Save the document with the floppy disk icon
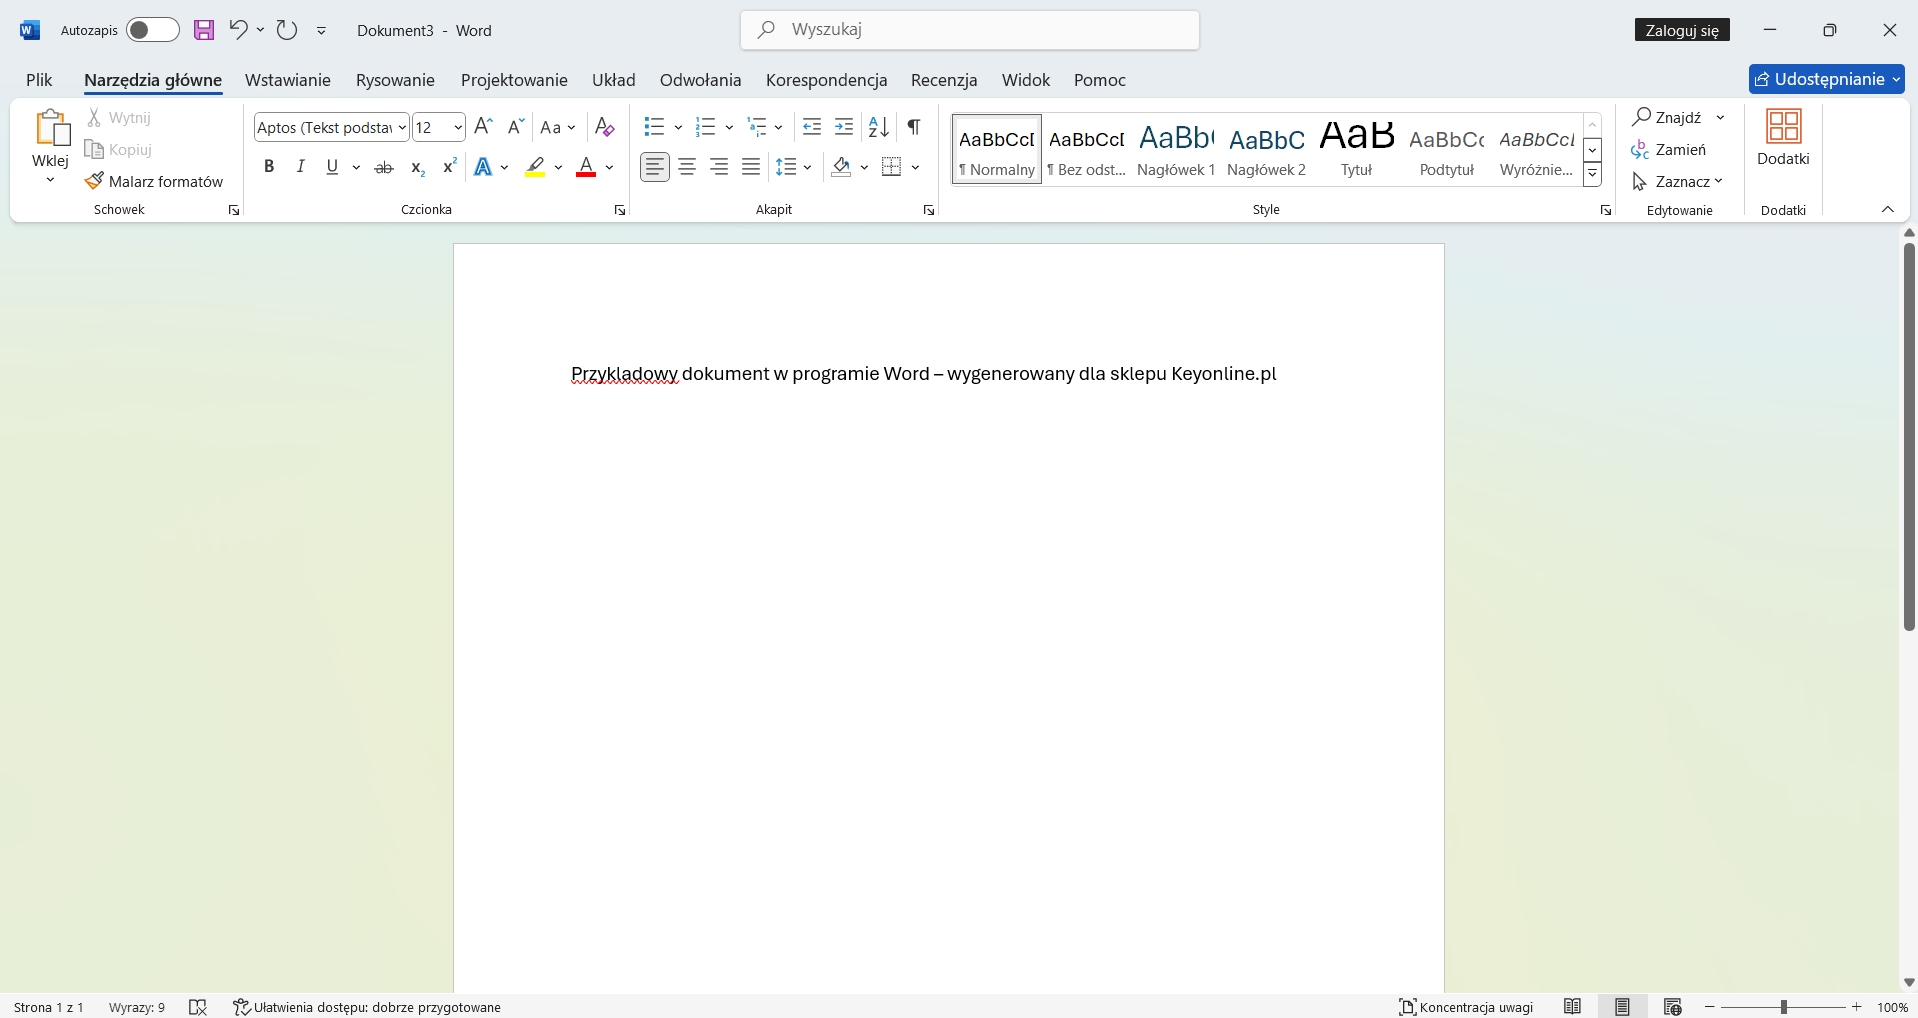The width and height of the screenshot is (1918, 1018). click(204, 30)
